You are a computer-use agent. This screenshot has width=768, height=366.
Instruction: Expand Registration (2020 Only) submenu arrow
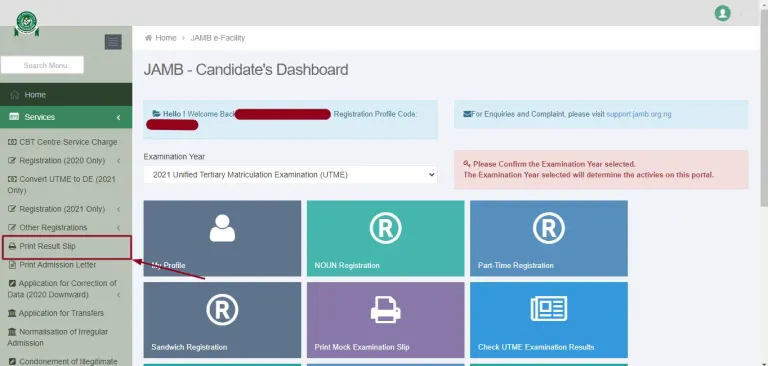[119, 161]
